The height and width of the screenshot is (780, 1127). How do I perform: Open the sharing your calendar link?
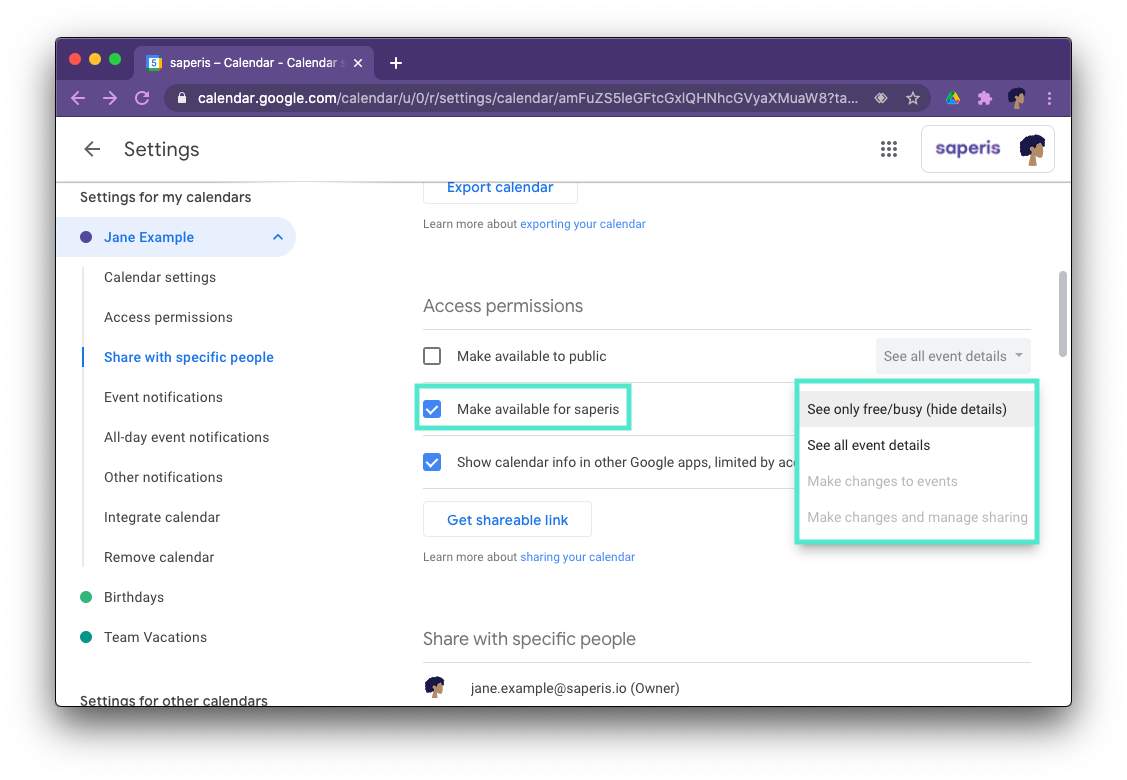point(578,557)
